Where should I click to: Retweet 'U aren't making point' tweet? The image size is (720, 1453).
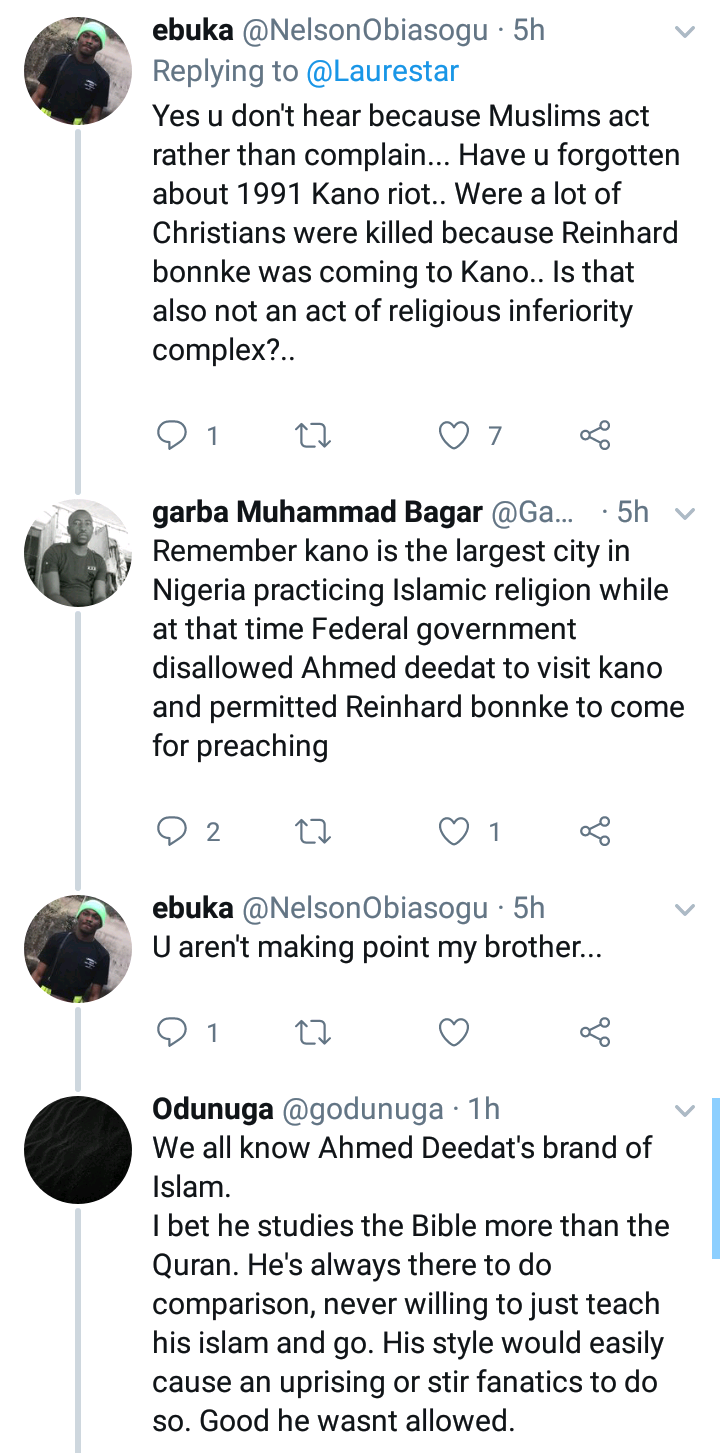pyautogui.click(x=314, y=1032)
